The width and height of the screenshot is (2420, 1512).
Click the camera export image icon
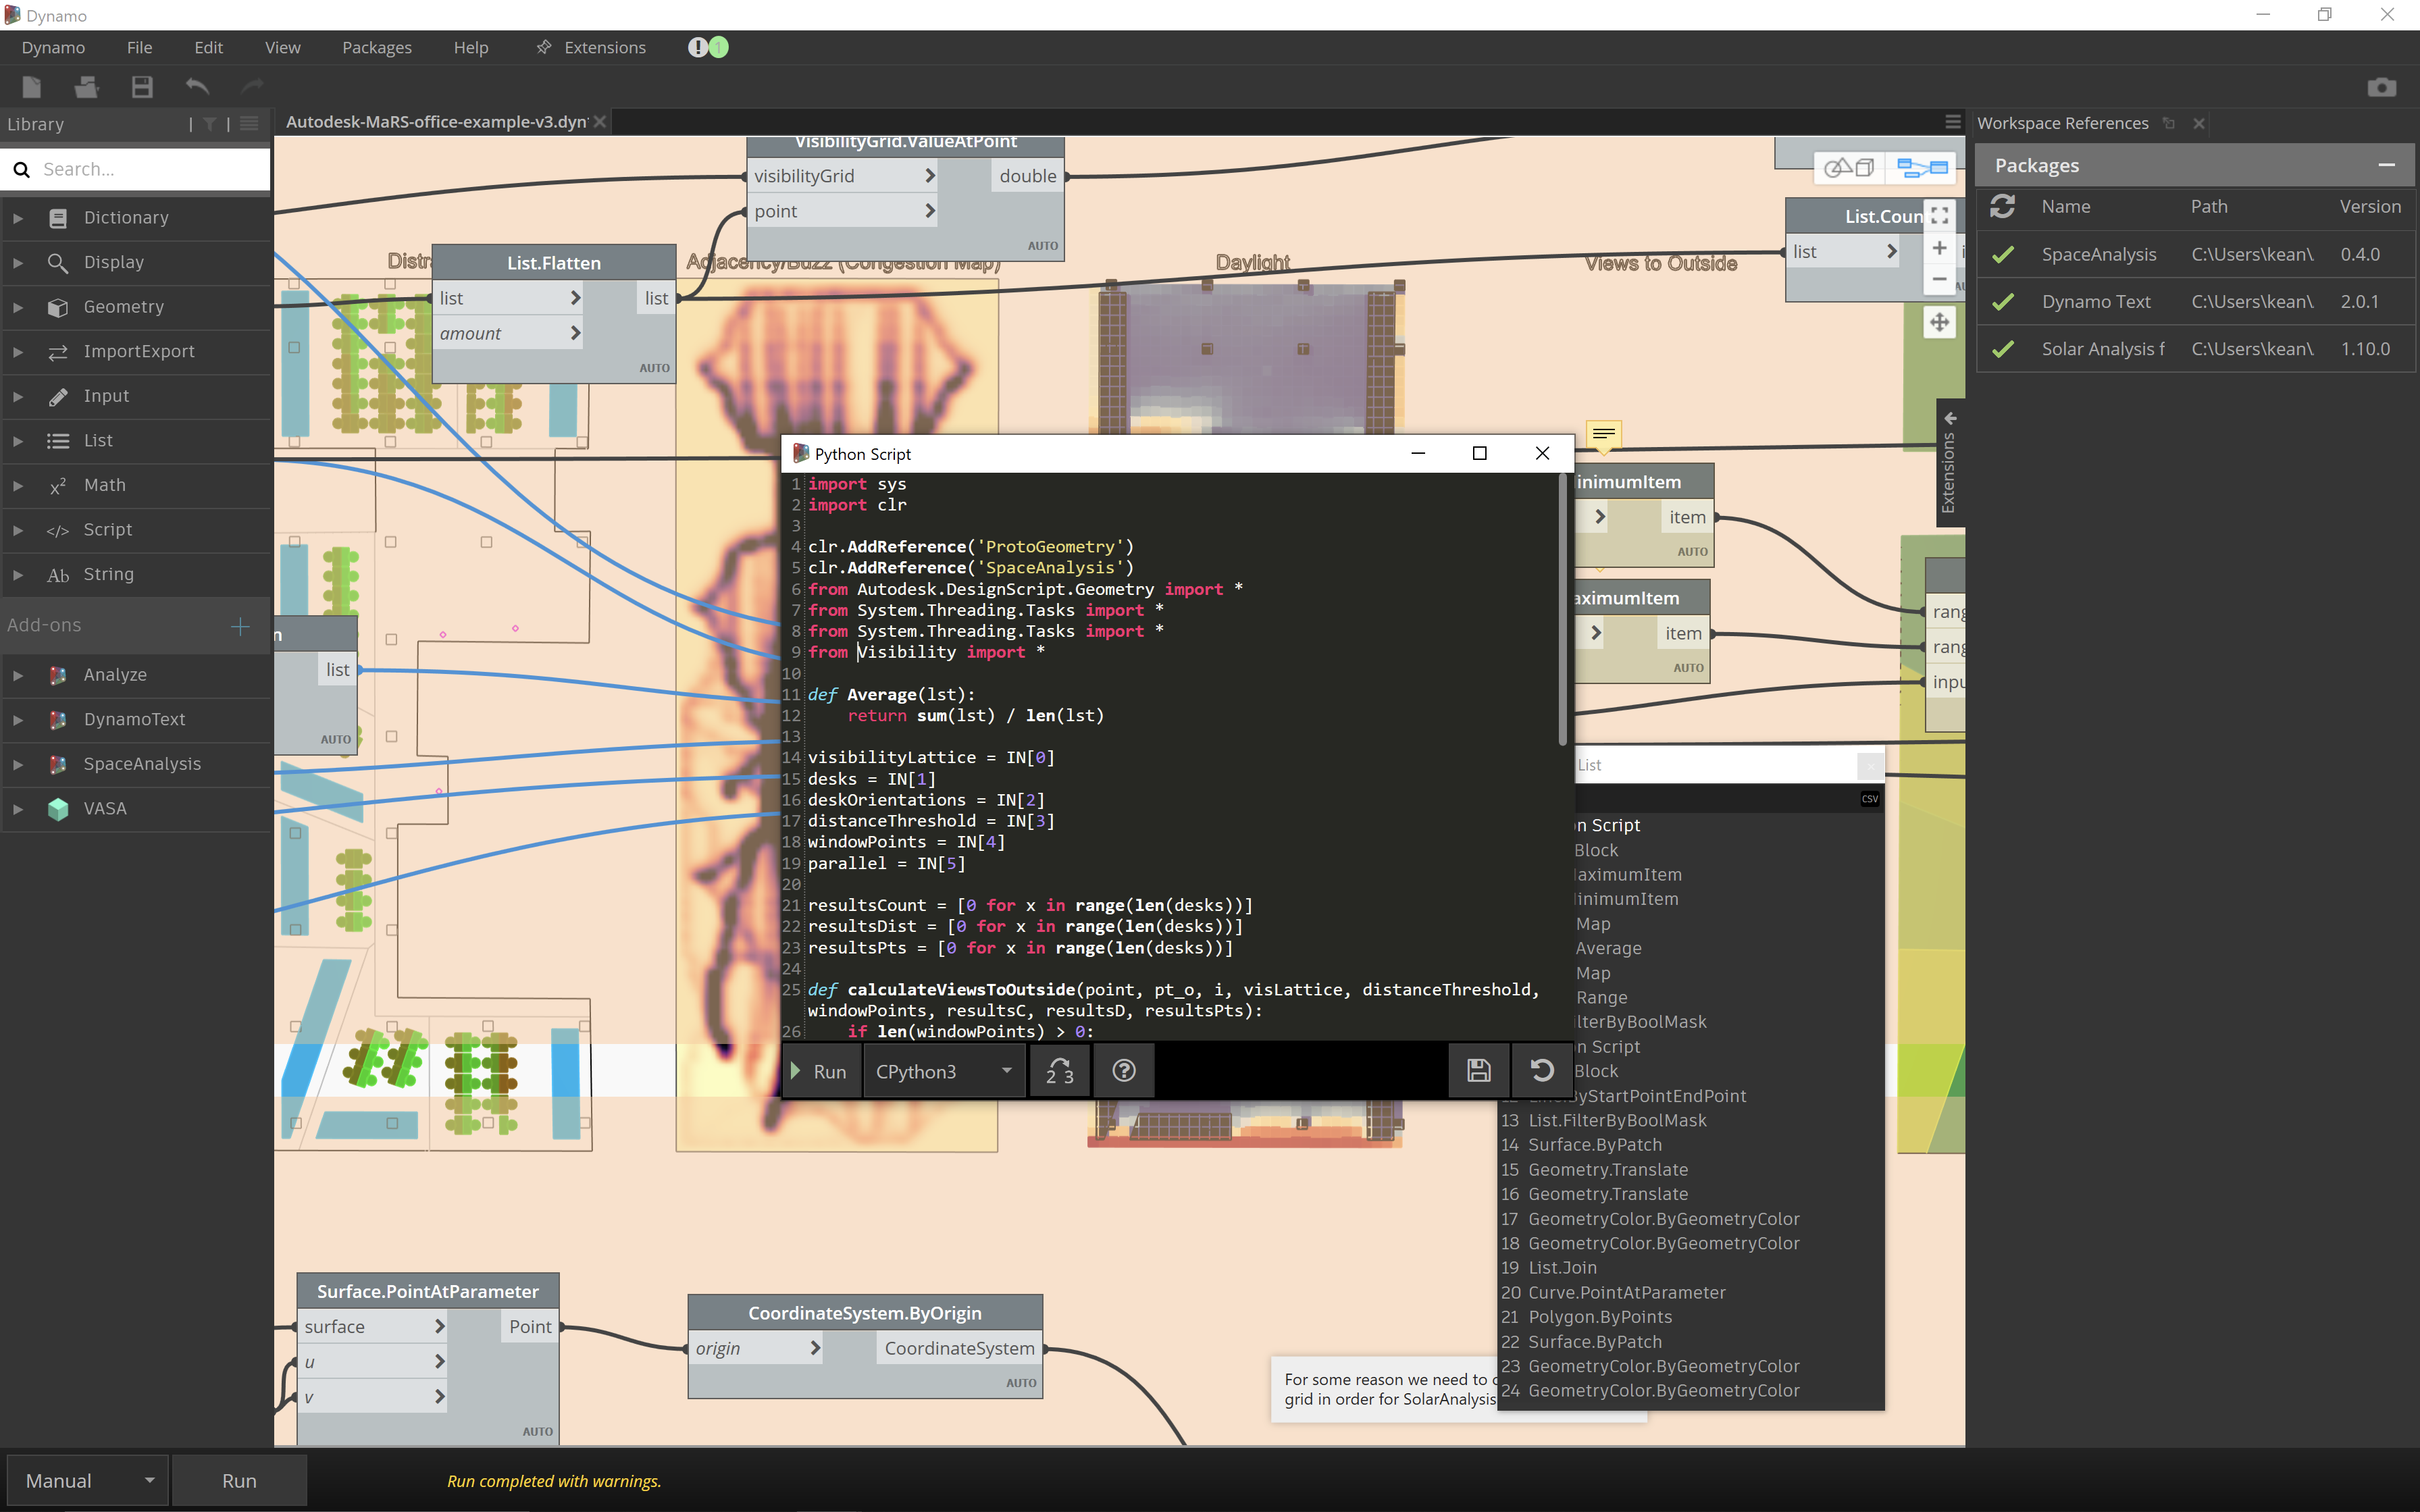(2381, 87)
